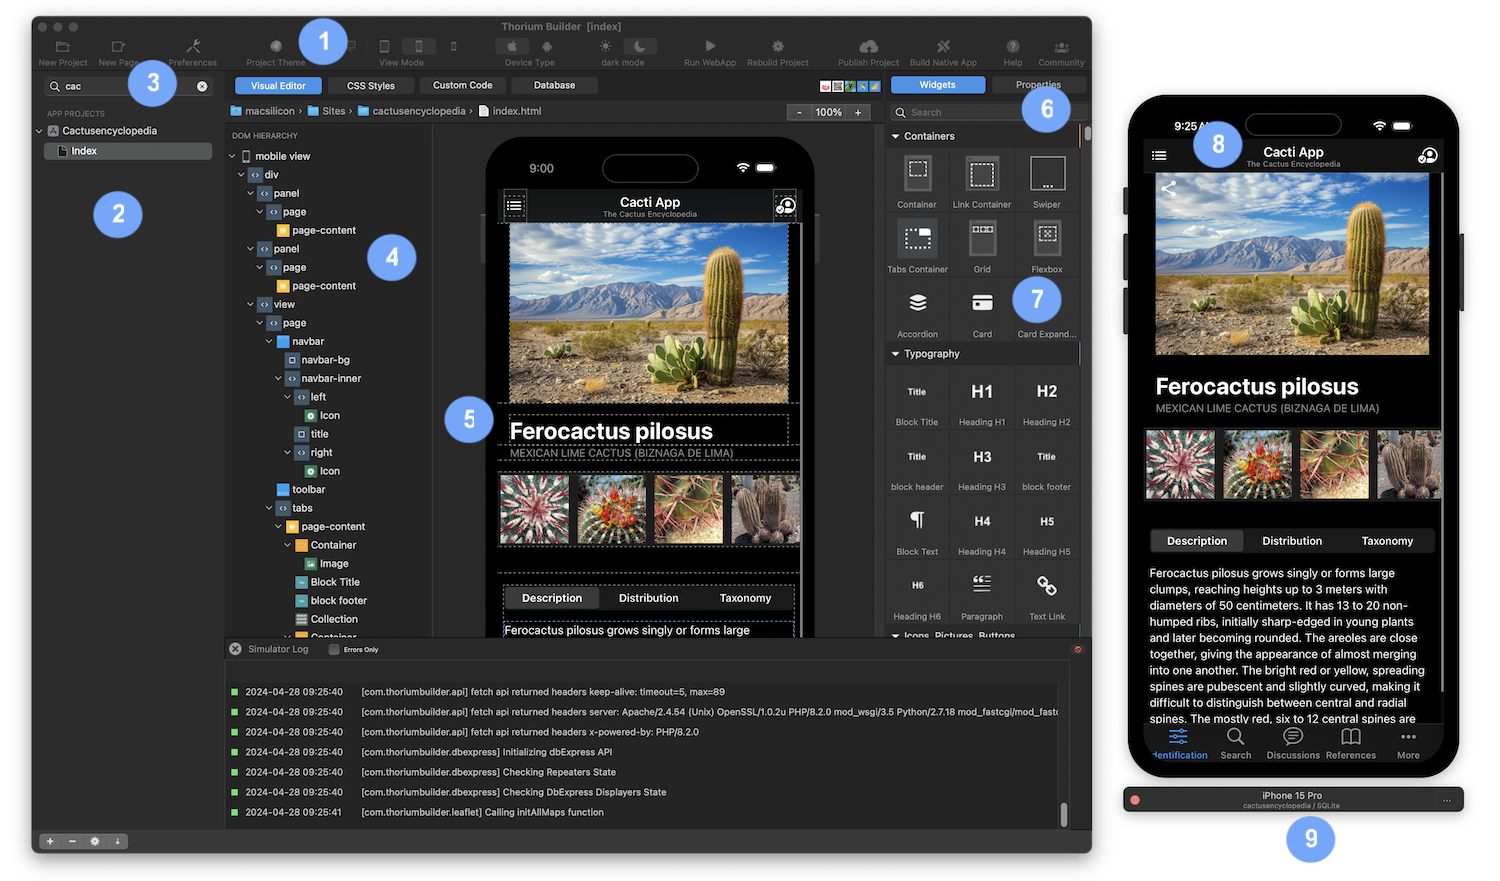
Task: Collapse the Typography widget section
Action: point(895,354)
